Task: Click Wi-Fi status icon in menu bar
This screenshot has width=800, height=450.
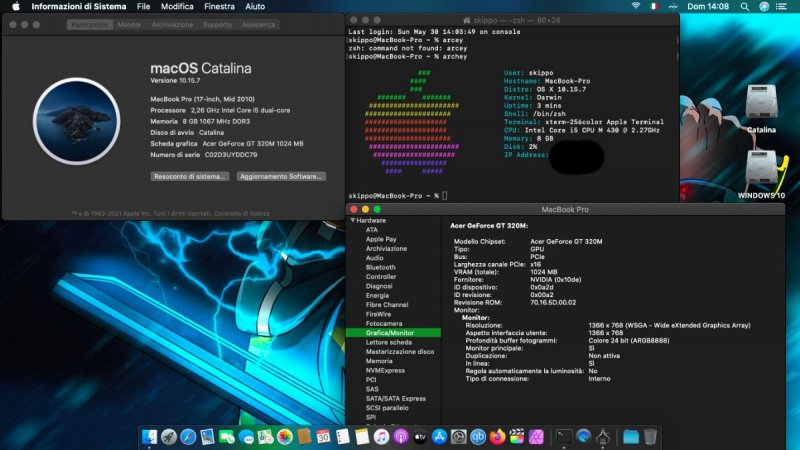Action: coord(636,6)
